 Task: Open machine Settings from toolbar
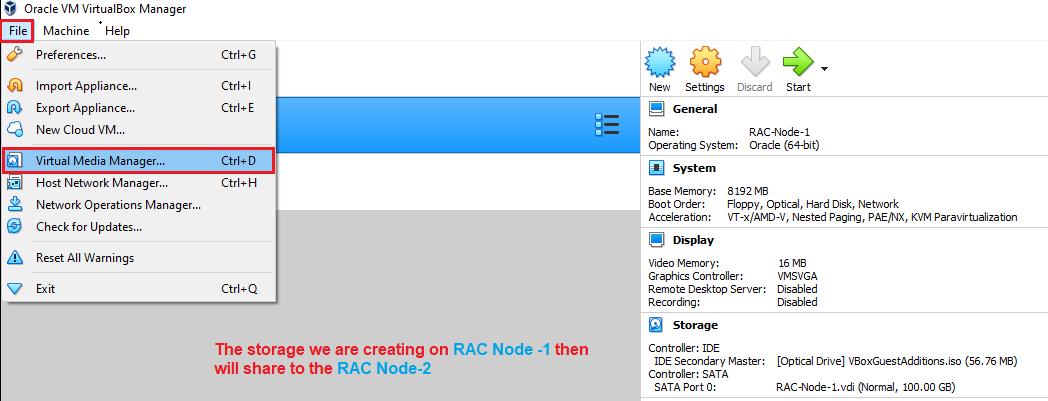(704, 70)
